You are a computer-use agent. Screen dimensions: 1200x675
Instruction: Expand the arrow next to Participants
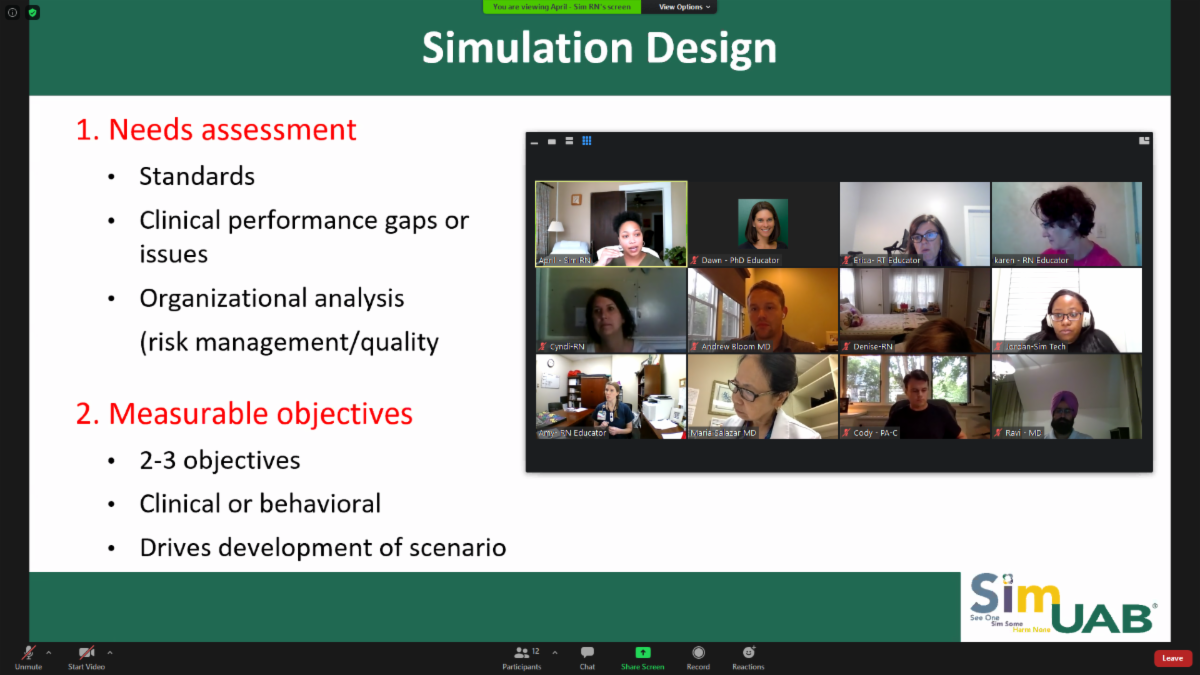(x=555, y=652)
